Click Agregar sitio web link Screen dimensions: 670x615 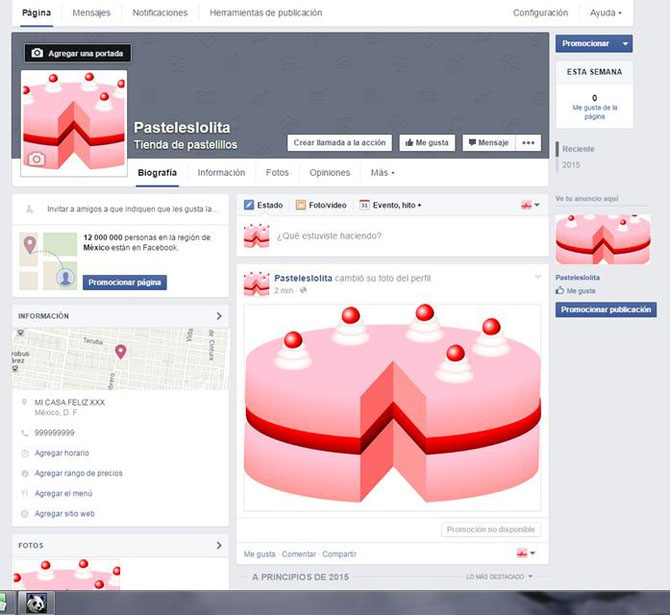65,514
